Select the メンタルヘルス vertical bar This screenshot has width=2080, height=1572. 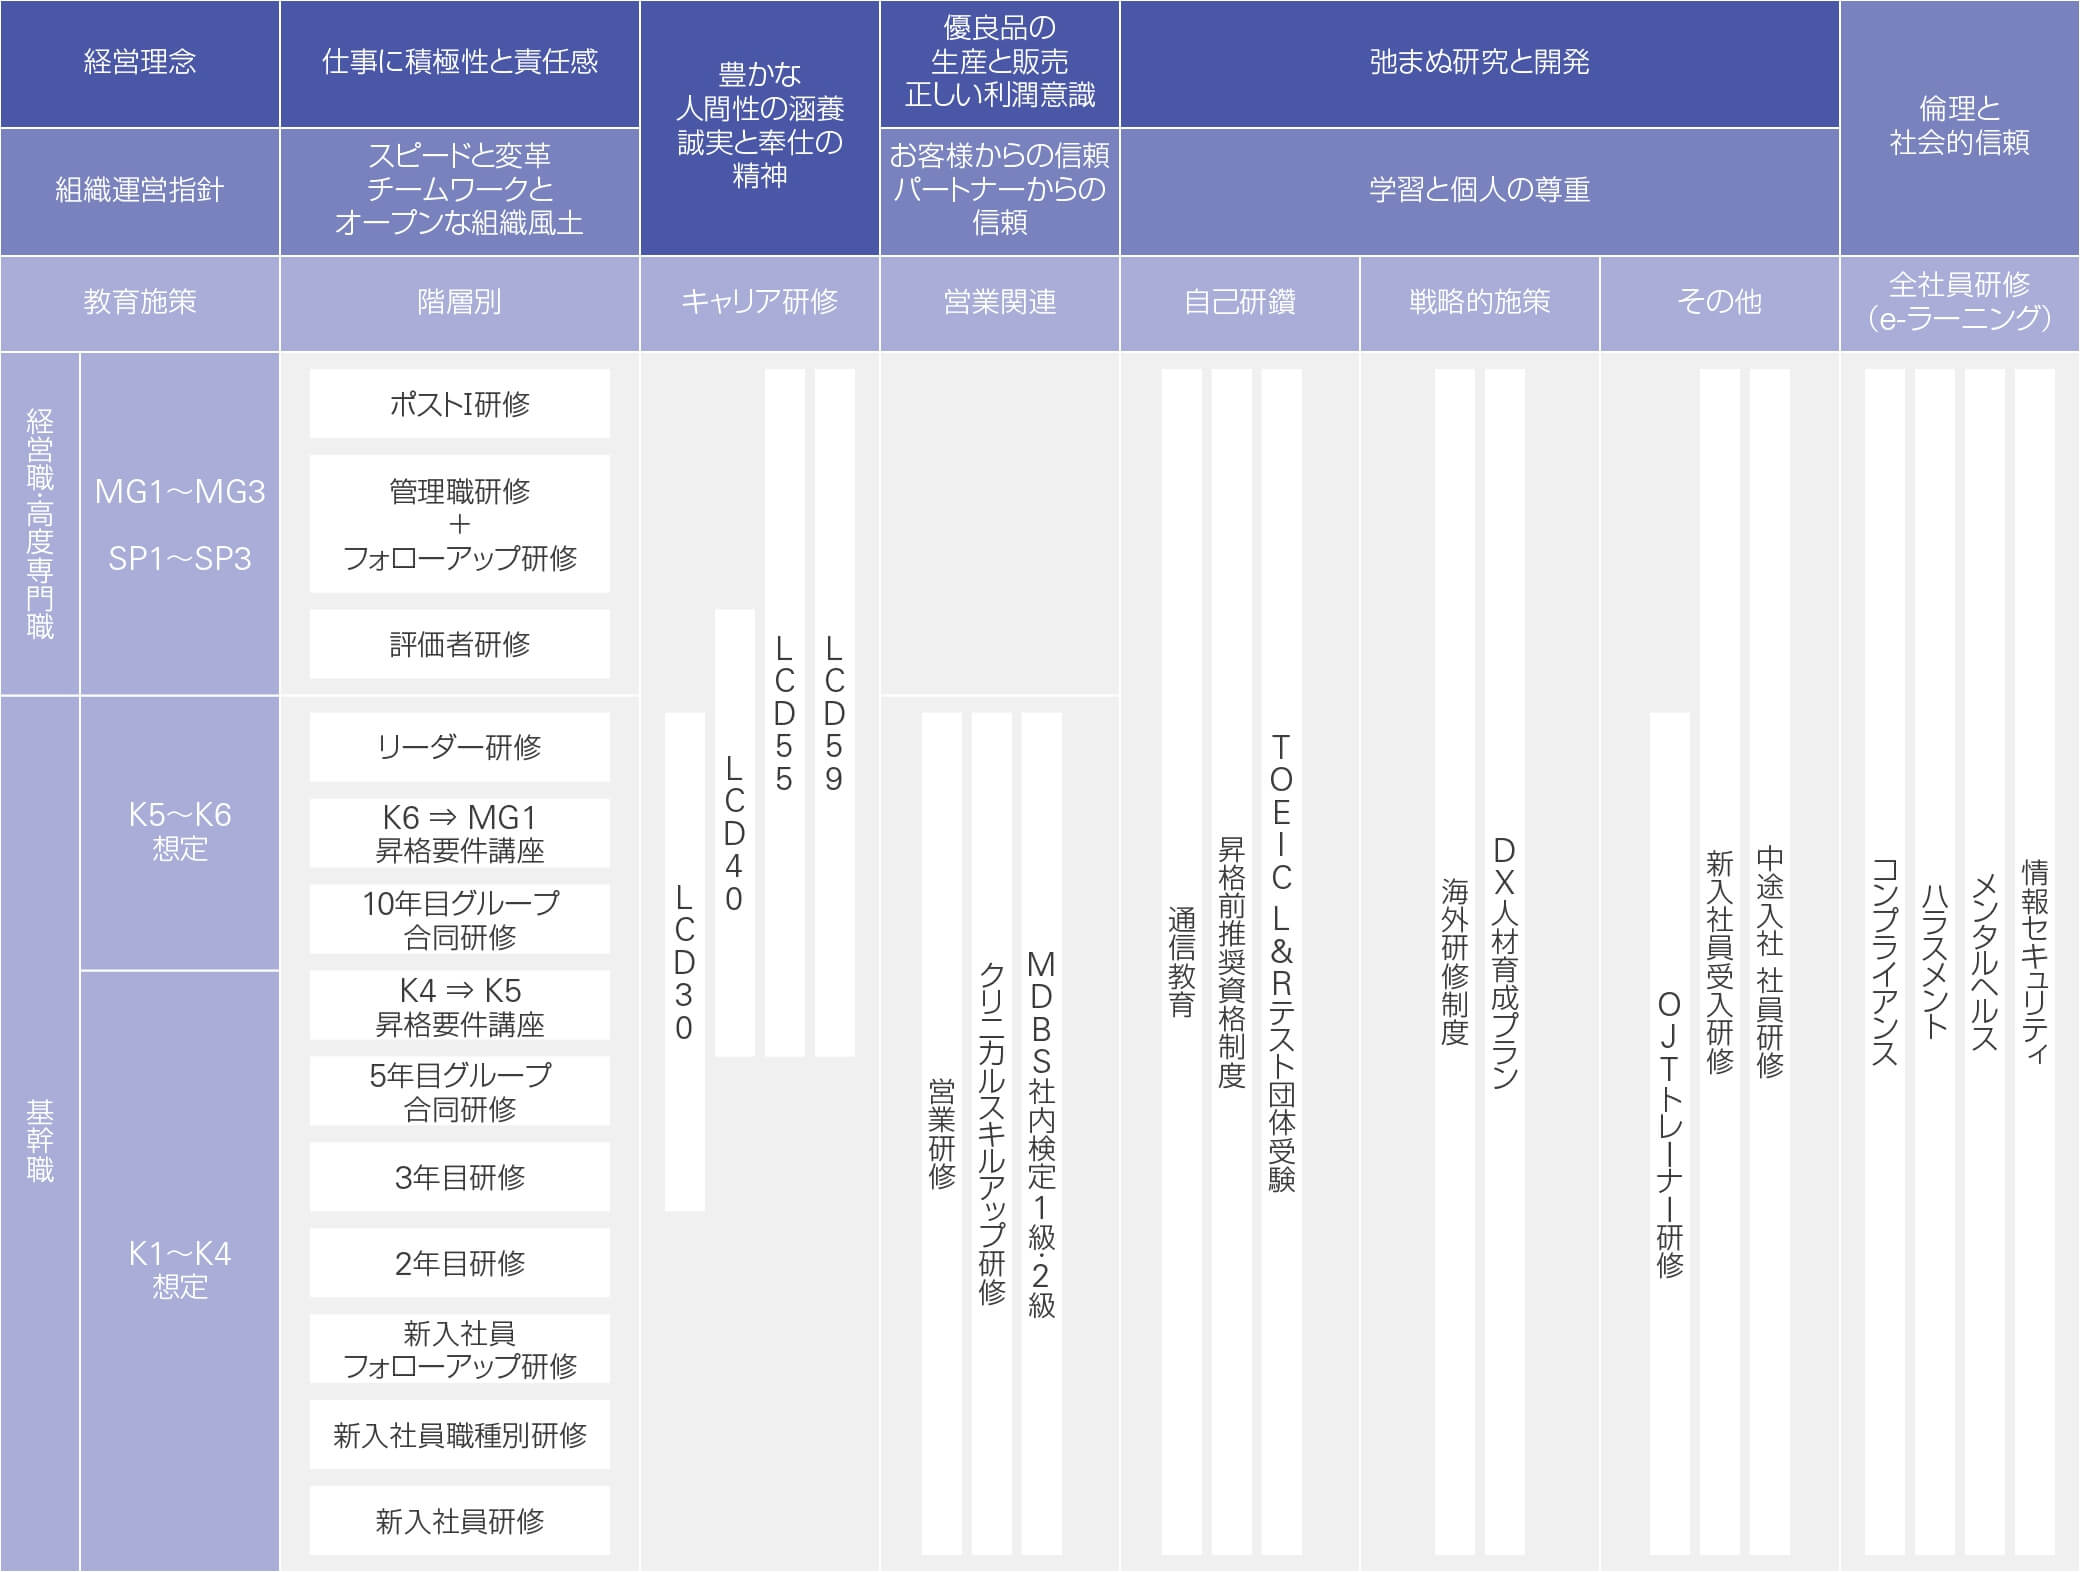[1985, 962]
